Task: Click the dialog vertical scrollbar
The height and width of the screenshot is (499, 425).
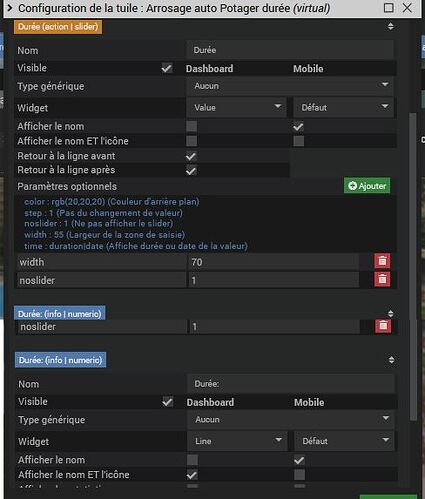Action: 413,267
